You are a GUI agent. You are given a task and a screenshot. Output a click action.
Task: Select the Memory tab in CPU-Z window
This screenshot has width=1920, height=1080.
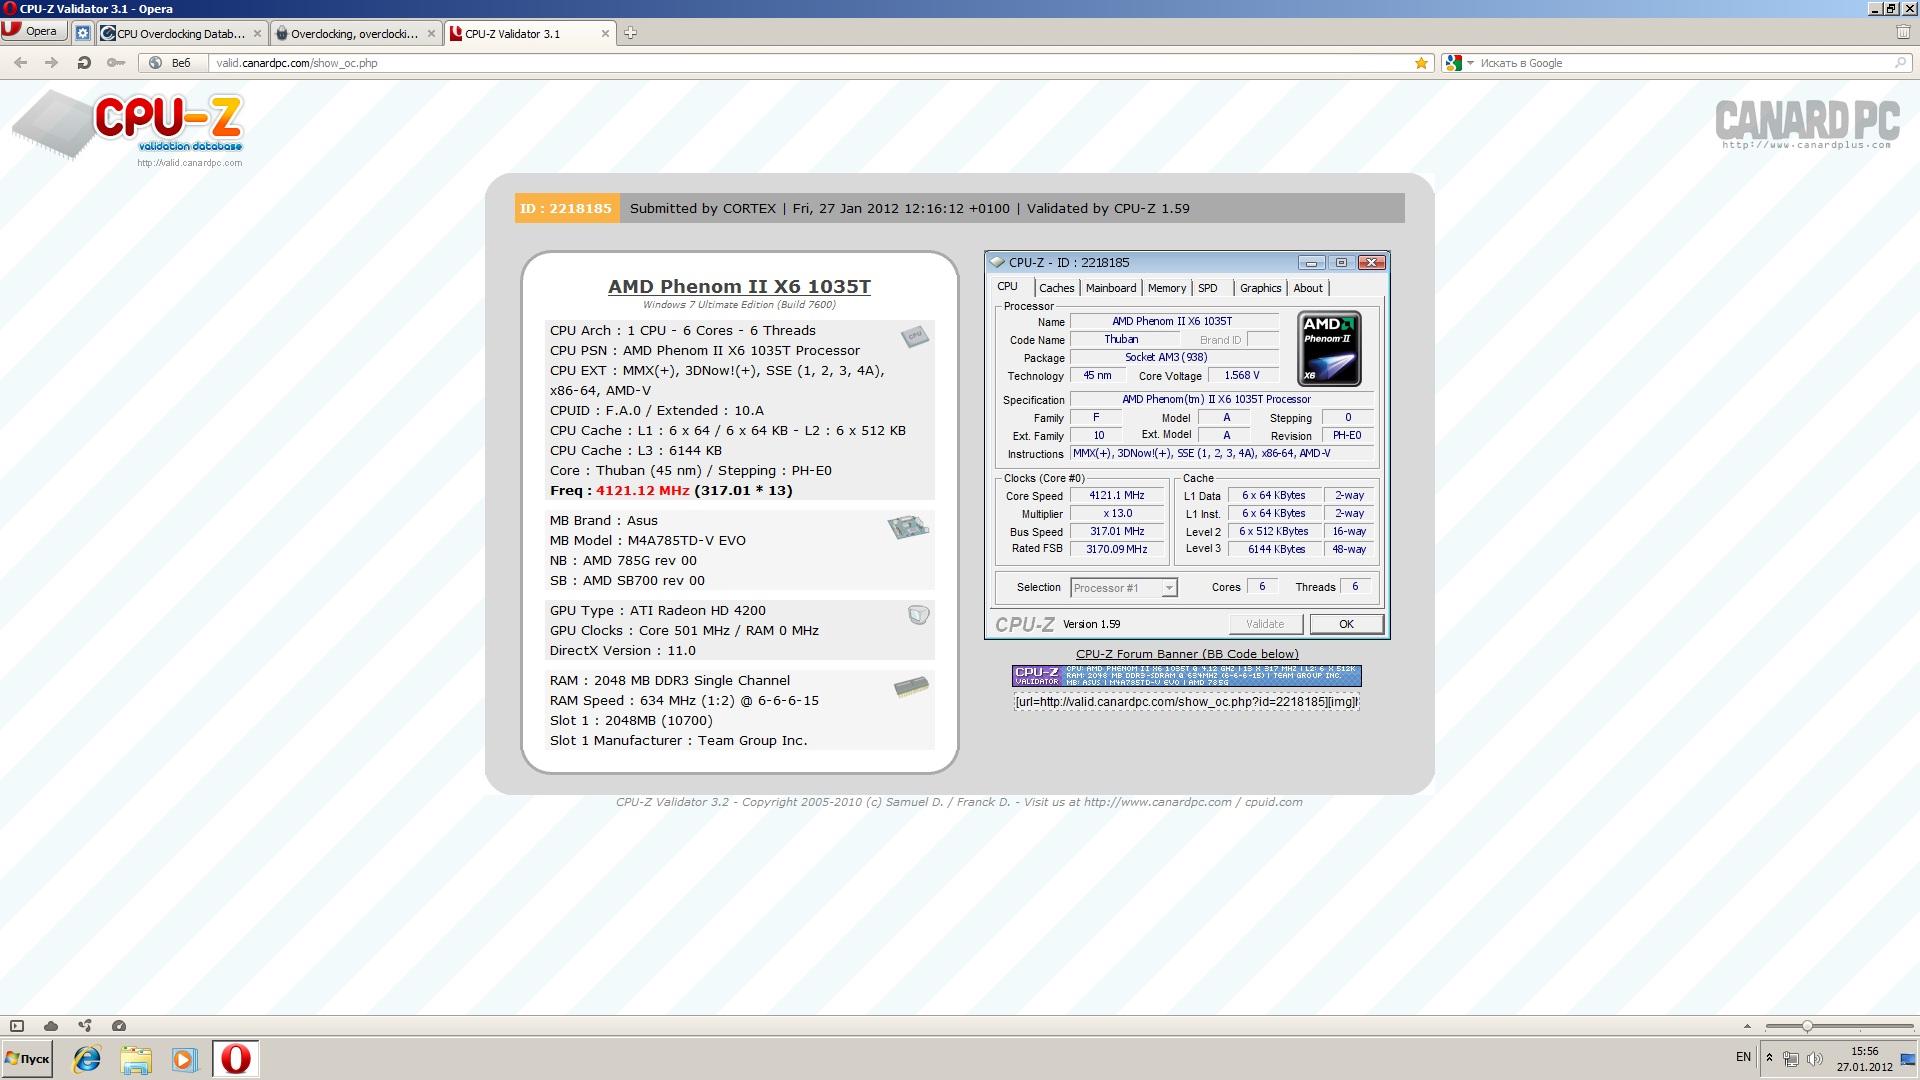point(1167,288)
